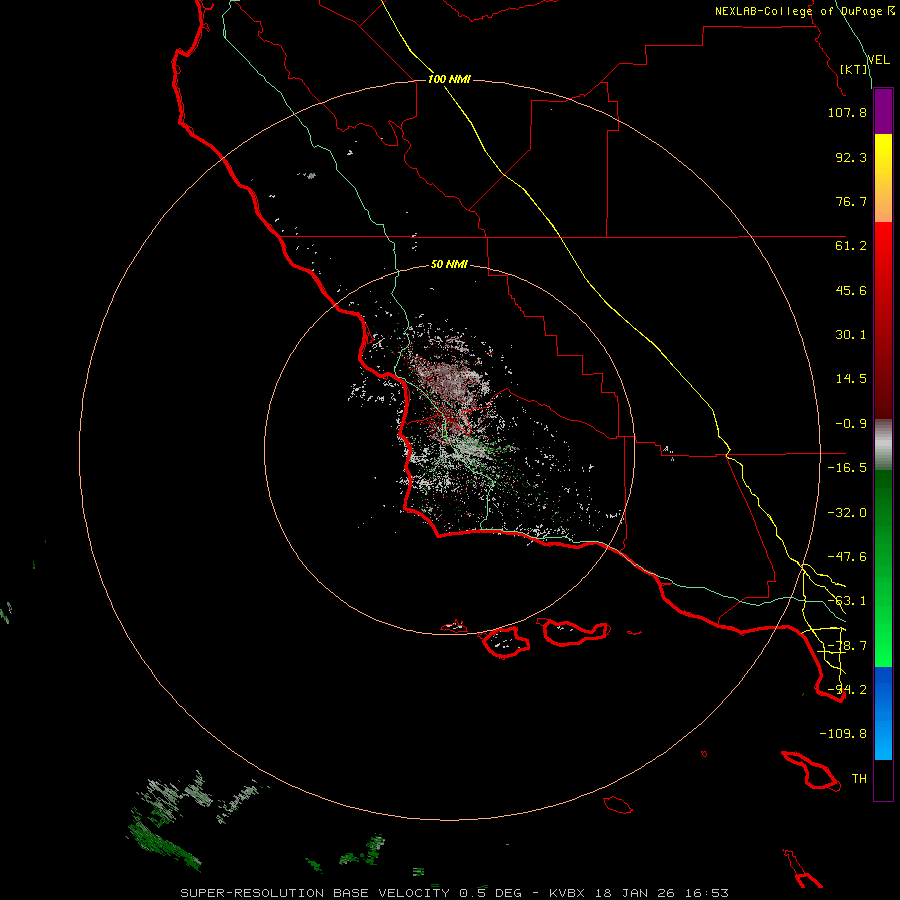This screenshot has height=900, width=900.
Task: Click the 30.1 velocity scale value
Action: point(851,335)
